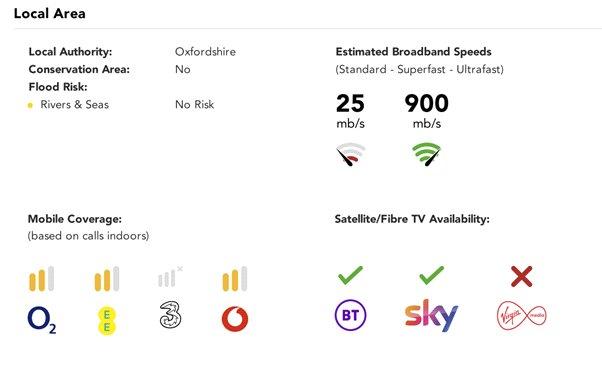Click the 25 mb/s speed figure

click(350, 111)
